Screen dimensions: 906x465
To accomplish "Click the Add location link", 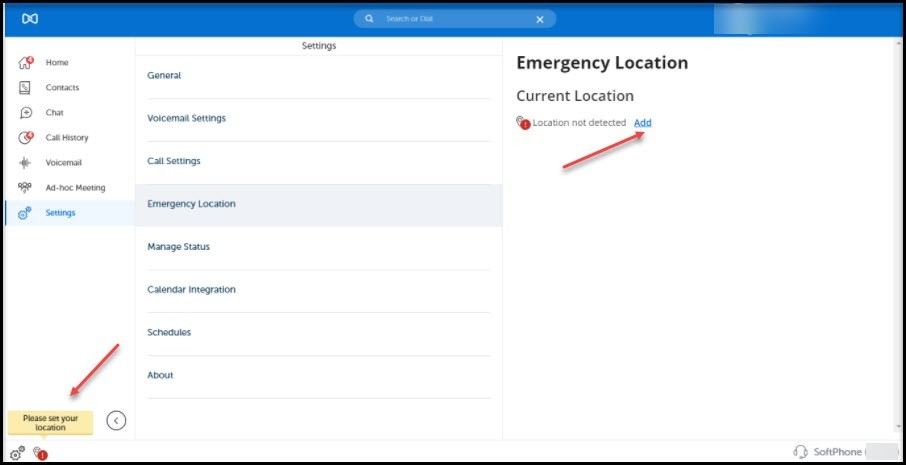I will [642, 123].
